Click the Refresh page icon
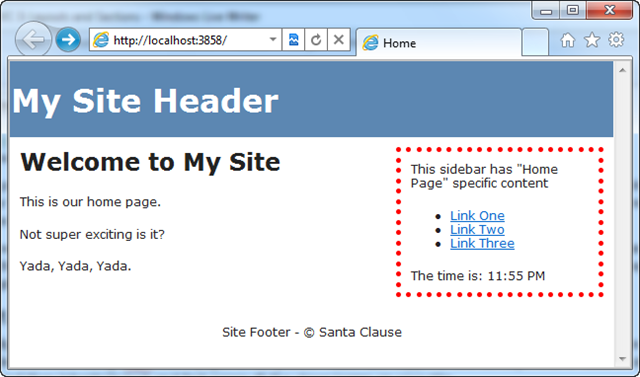This screenshot has height=377, width=640. [x=316, y=40]
